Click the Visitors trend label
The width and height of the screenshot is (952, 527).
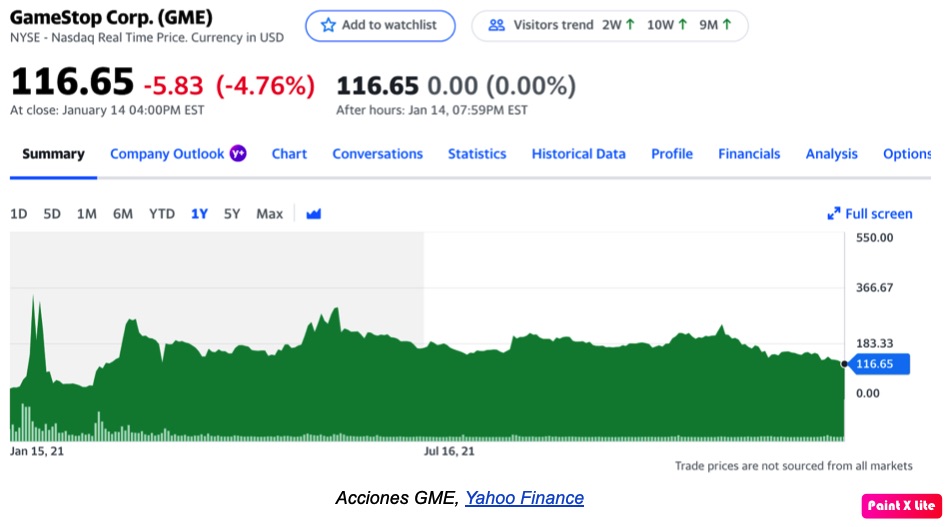553,25
